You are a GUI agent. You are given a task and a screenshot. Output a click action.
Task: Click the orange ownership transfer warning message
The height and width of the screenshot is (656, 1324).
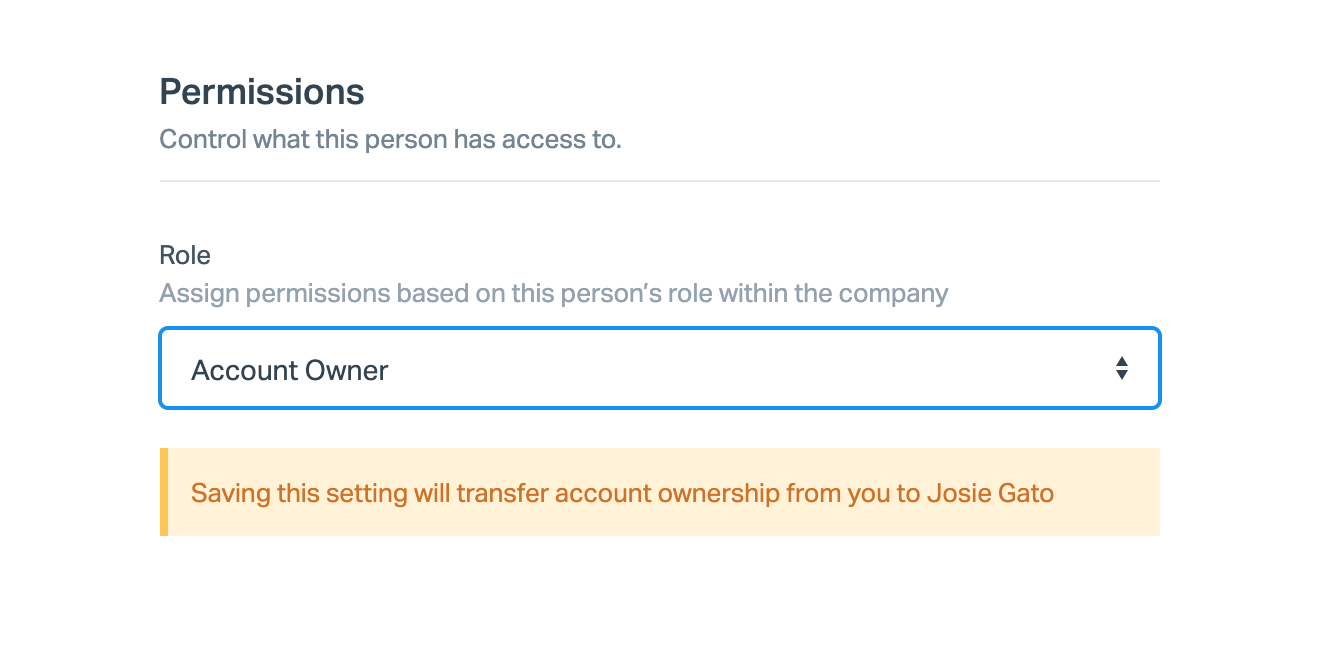tap(622, 493)
